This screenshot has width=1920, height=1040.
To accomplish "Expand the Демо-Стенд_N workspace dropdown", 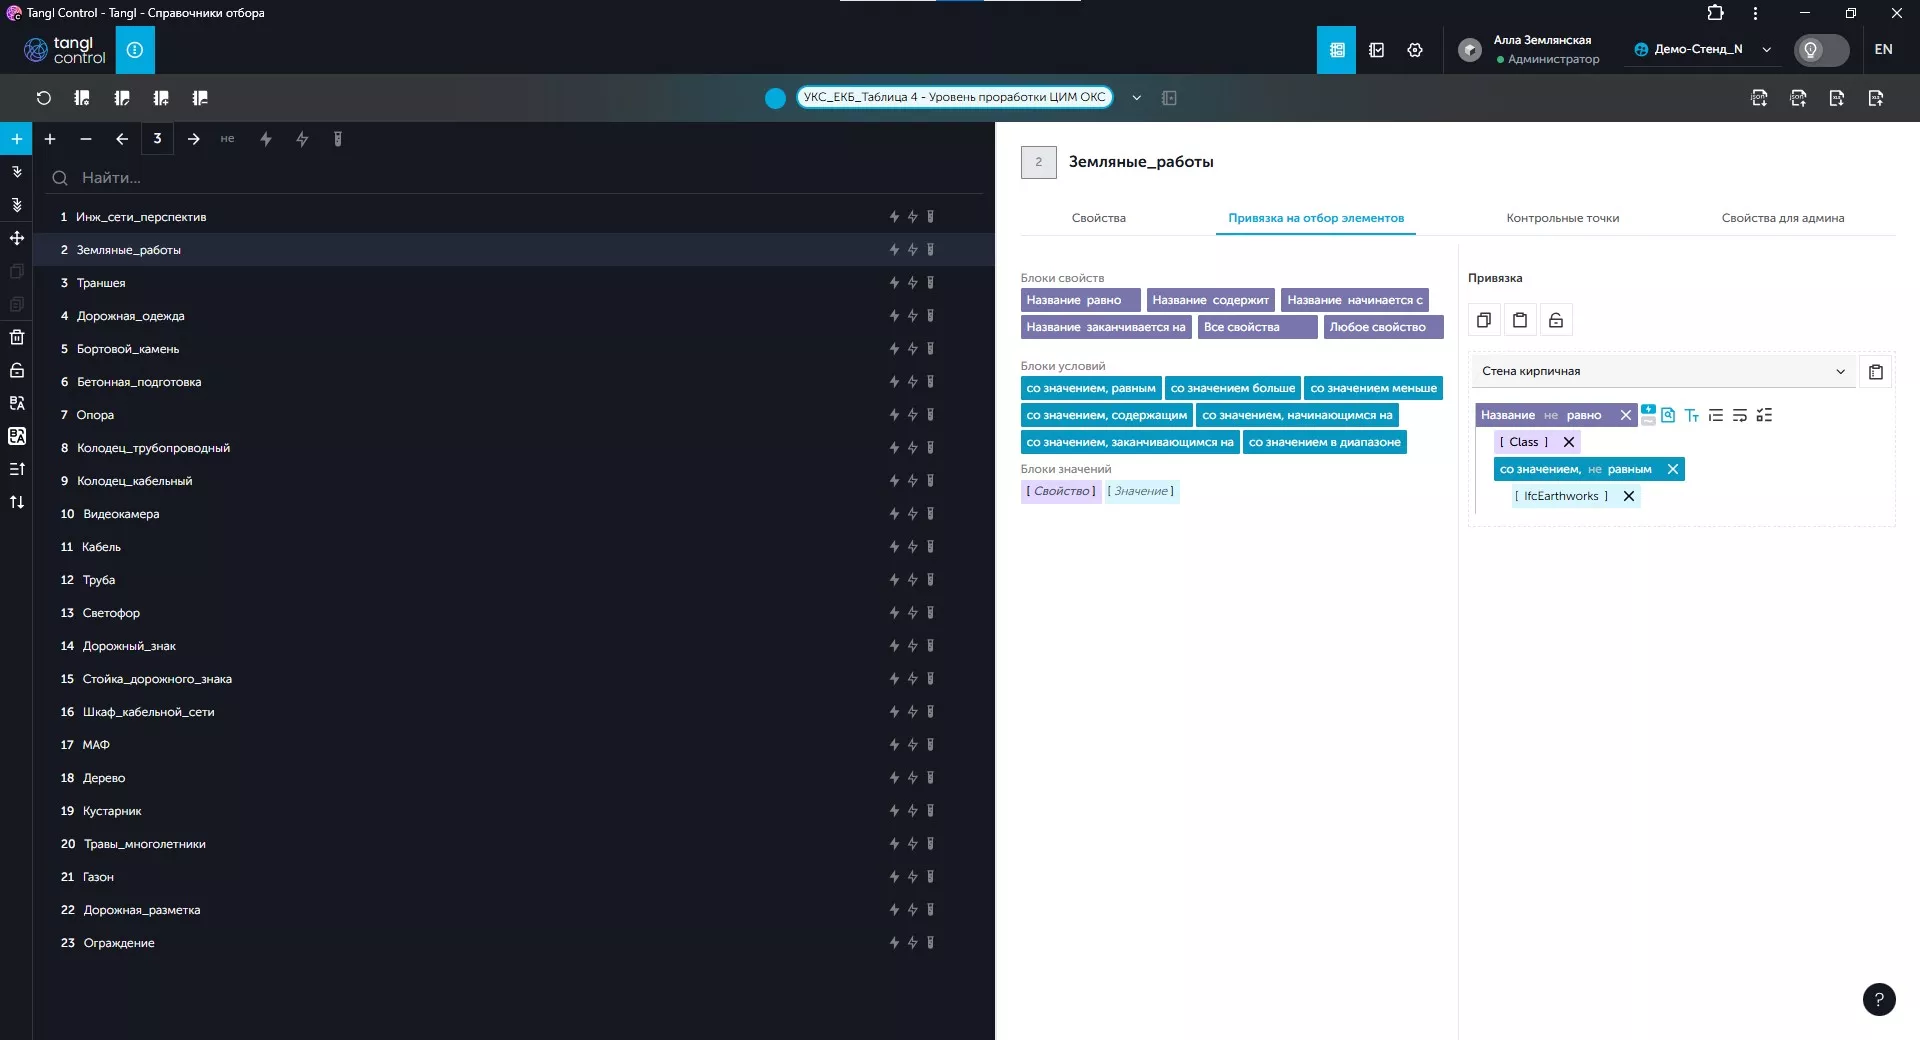I will pyautogui.click(x=1767, y=50).
